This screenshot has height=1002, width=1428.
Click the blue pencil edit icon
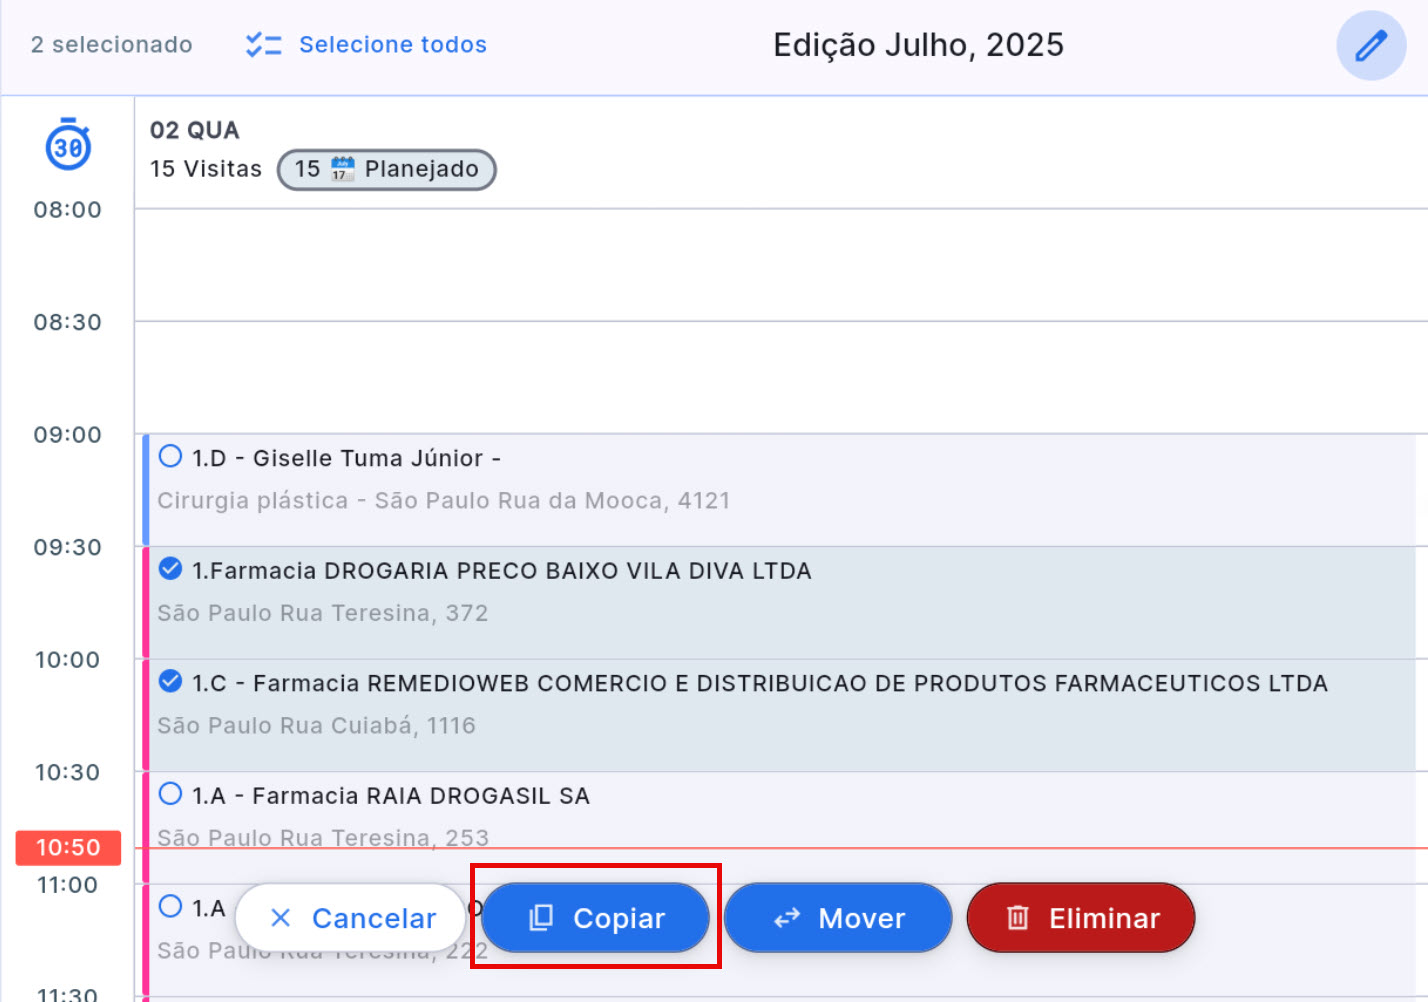coord(1371,45)
